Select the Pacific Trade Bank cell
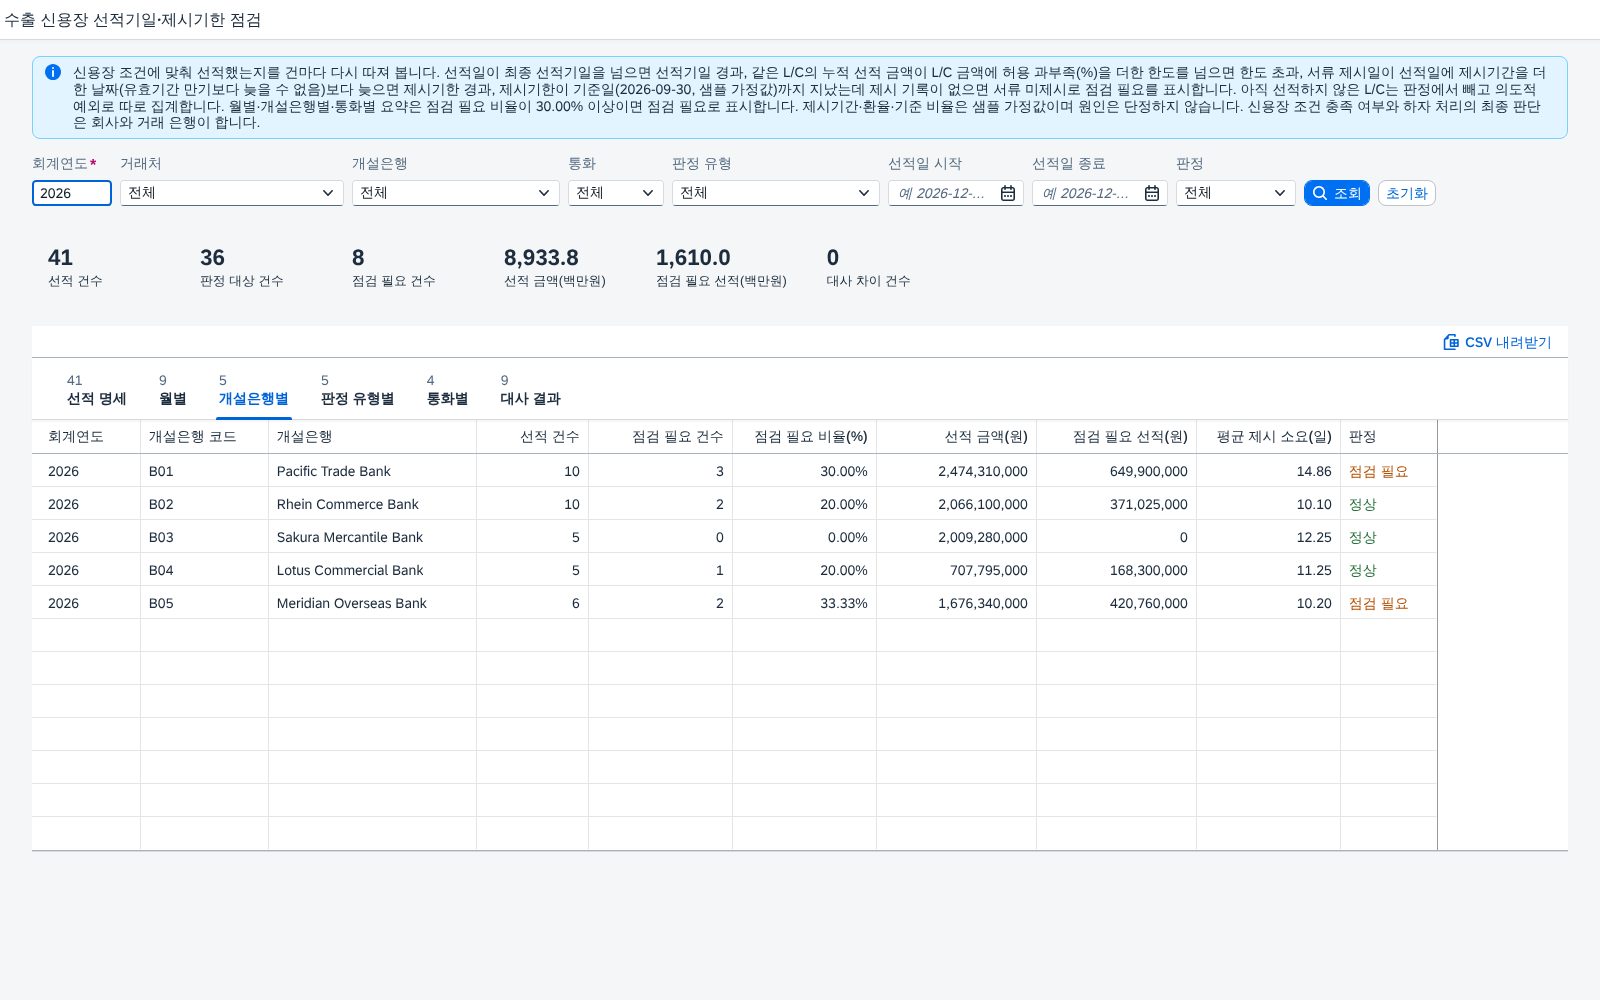Screen dimensions: 1600x1000 click(x=372, y=471)
